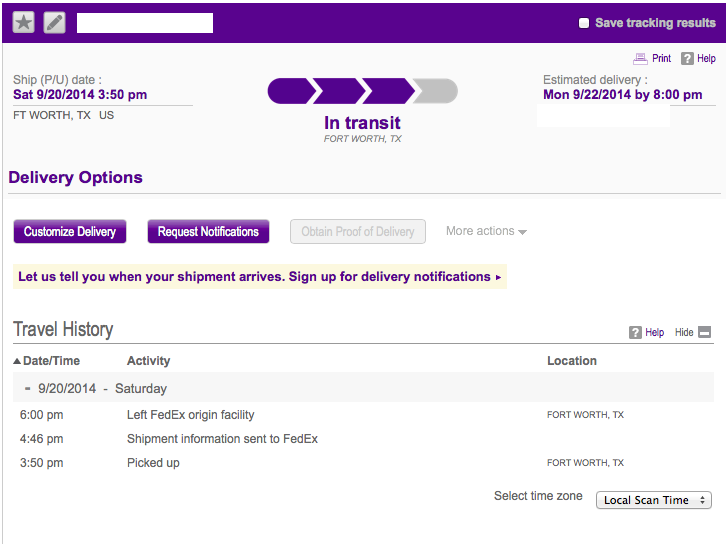Click Obtain Proof of Delivery button
This screenshot has height=544, width=726.
click(x=358, y=231)
